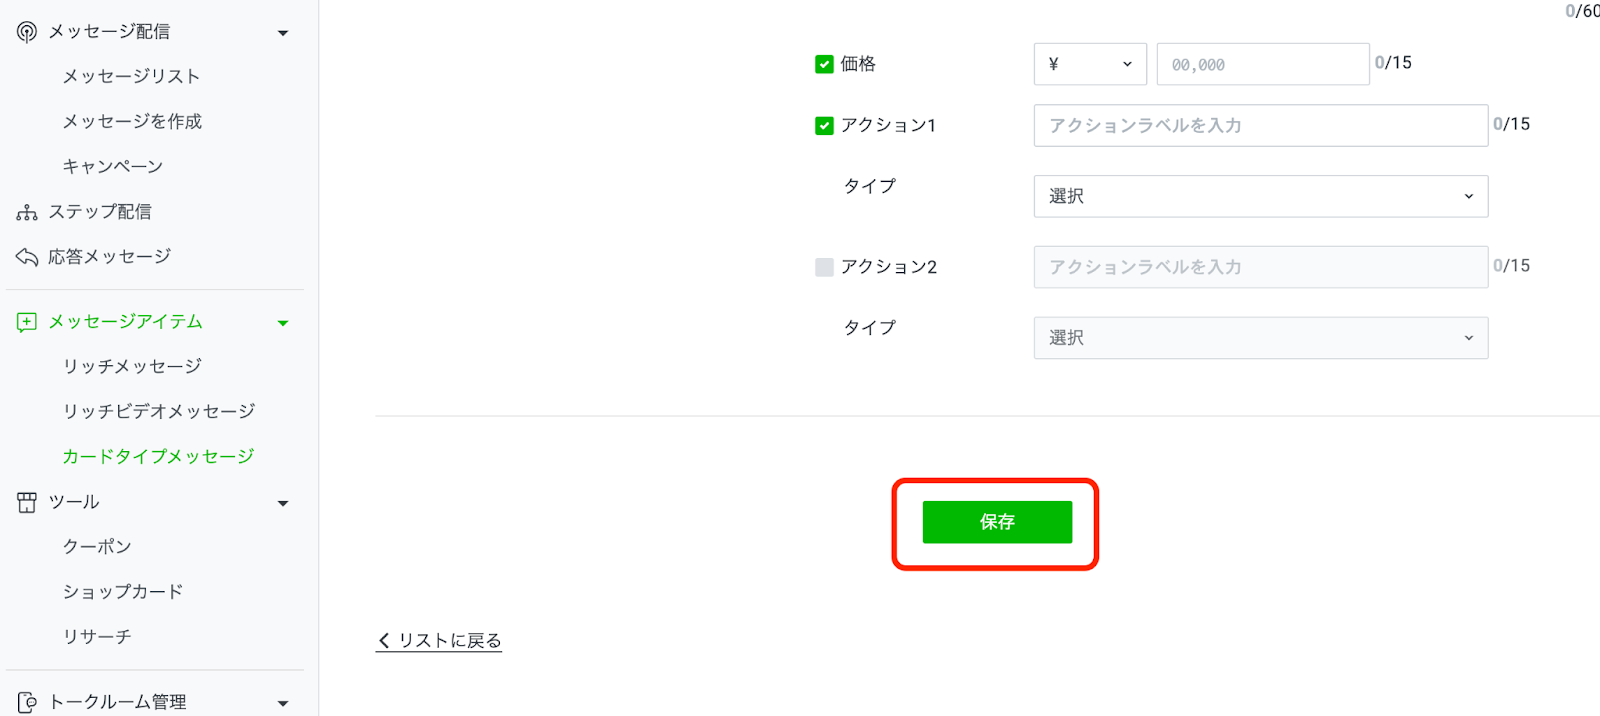Click the ツール shop icon
The height and width of the screenshot is (716, 1600).
27,502
